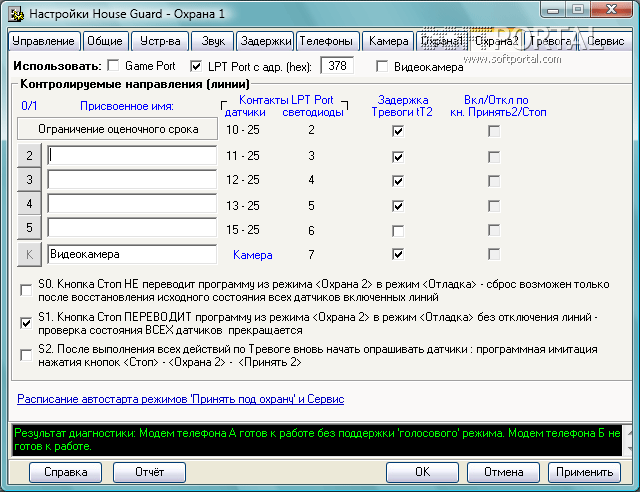
Task: Toggle option S1 Кнопка Стоп ПЕРЕВОДИТ
Action: (x=26, y=323)
